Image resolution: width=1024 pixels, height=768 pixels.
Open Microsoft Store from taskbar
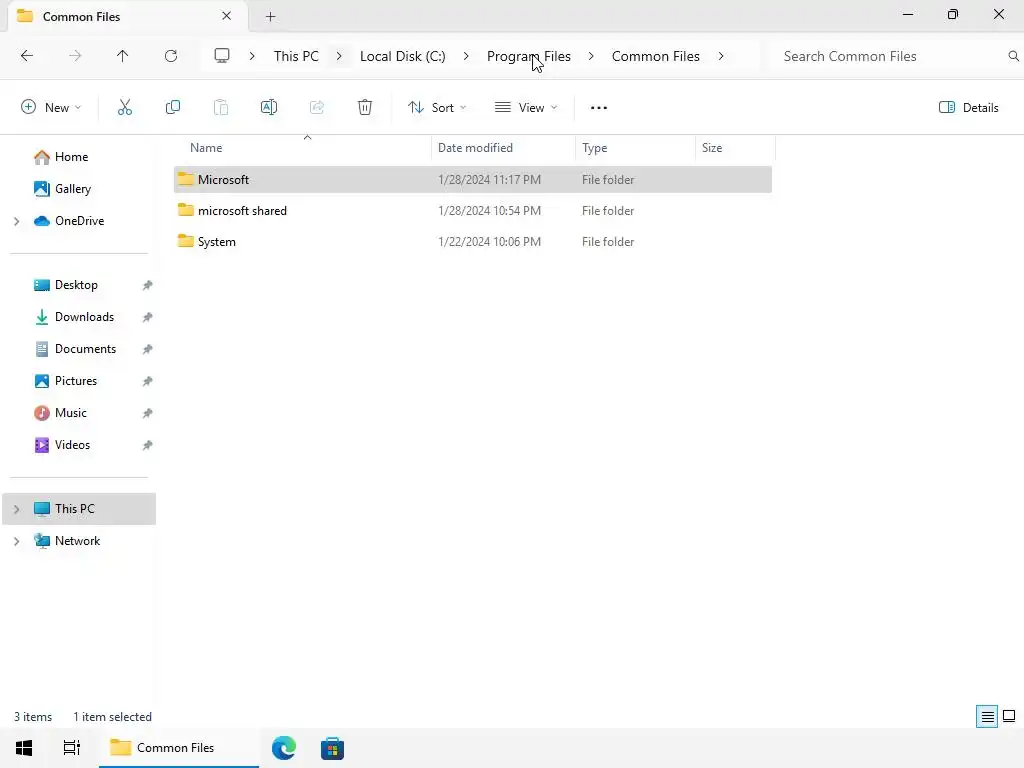coord(332,748)
